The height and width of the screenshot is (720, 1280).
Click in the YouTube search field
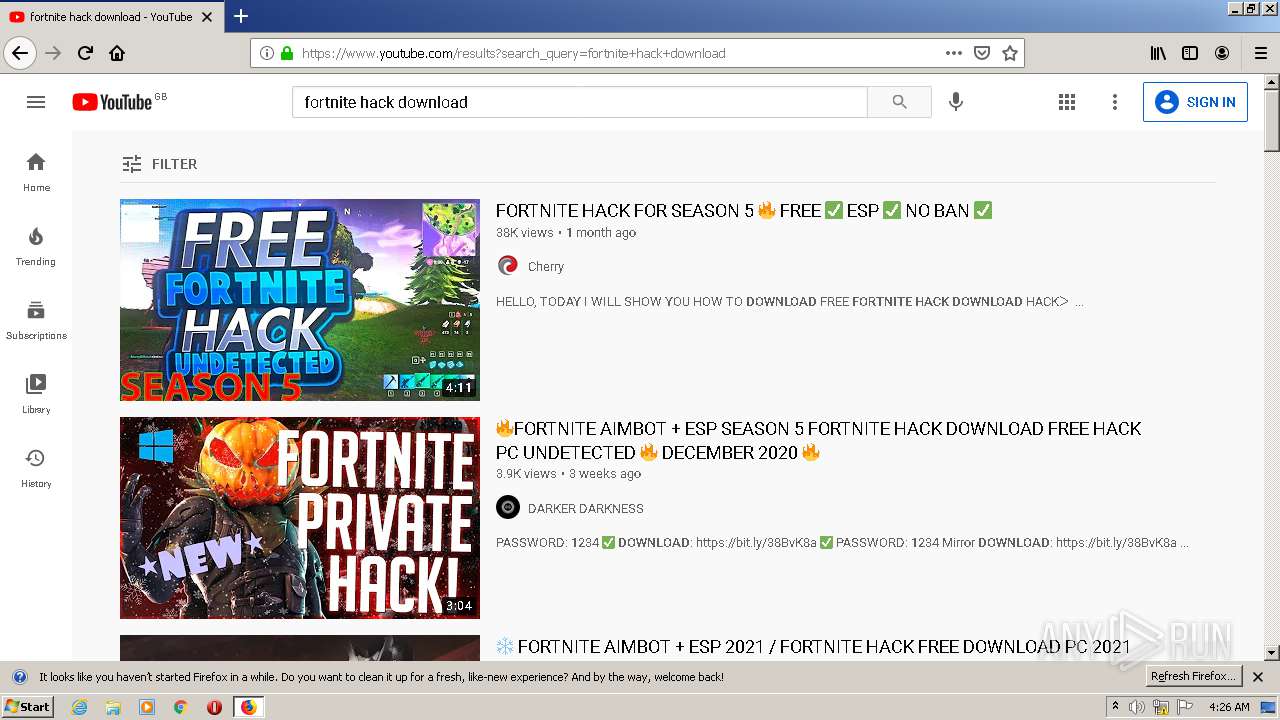[x=580, y=102]
